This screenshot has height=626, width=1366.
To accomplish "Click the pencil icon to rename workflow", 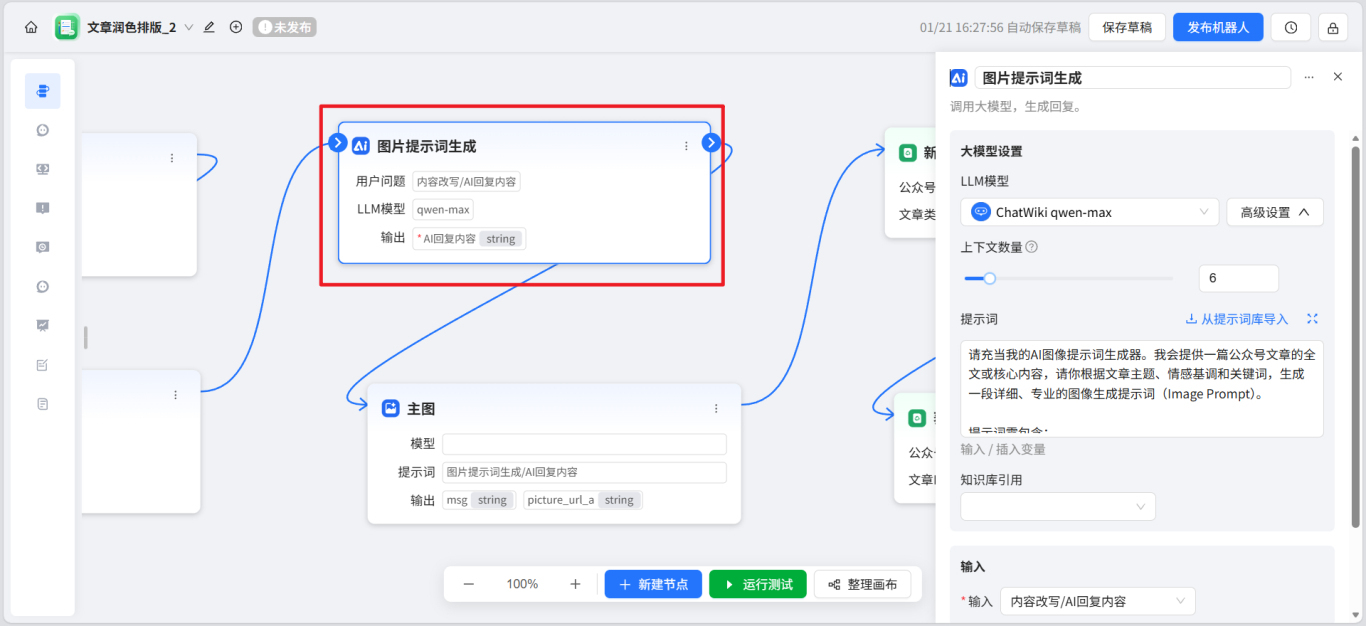I will coord(208,27).
